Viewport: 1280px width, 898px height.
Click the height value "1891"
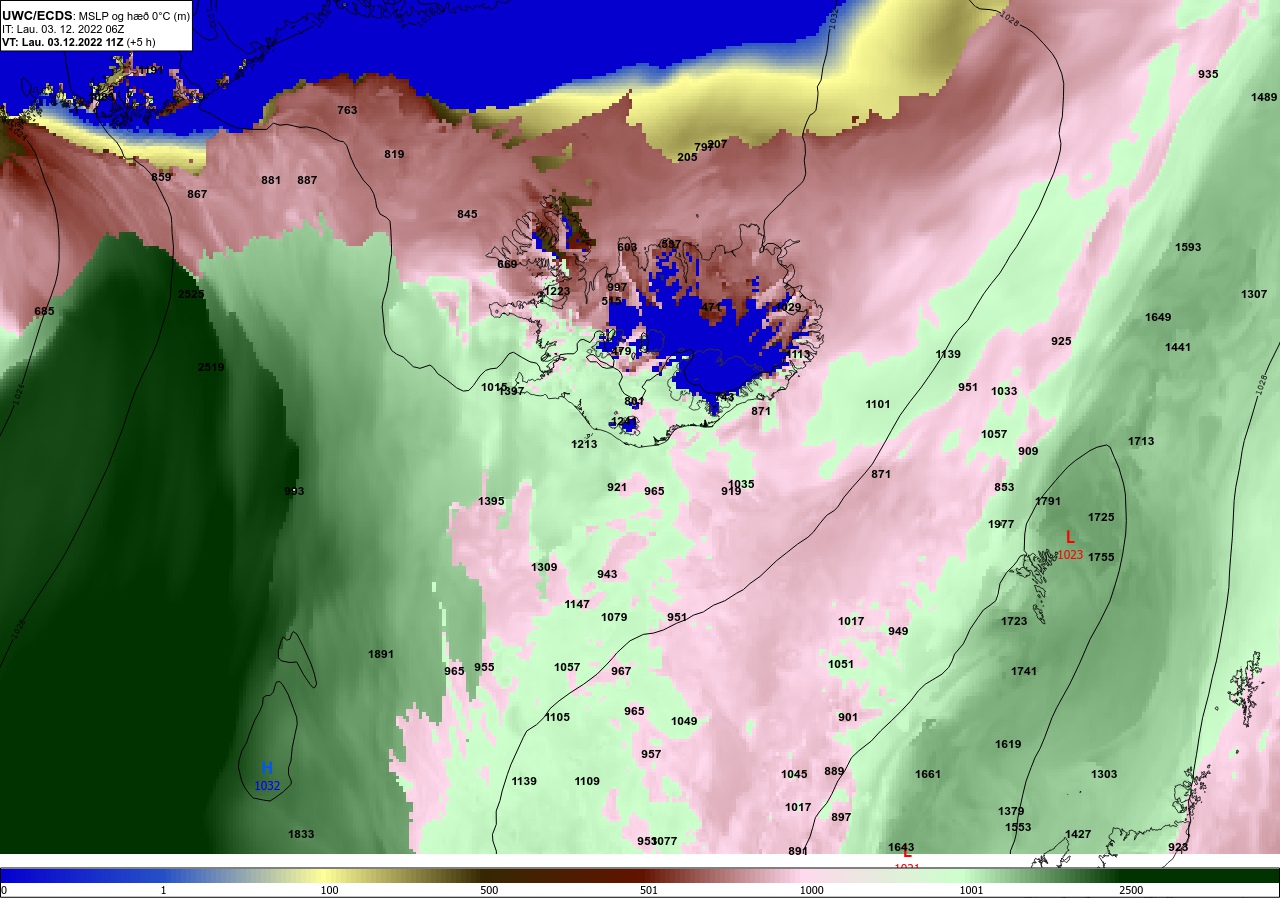(x=381, y=654)
